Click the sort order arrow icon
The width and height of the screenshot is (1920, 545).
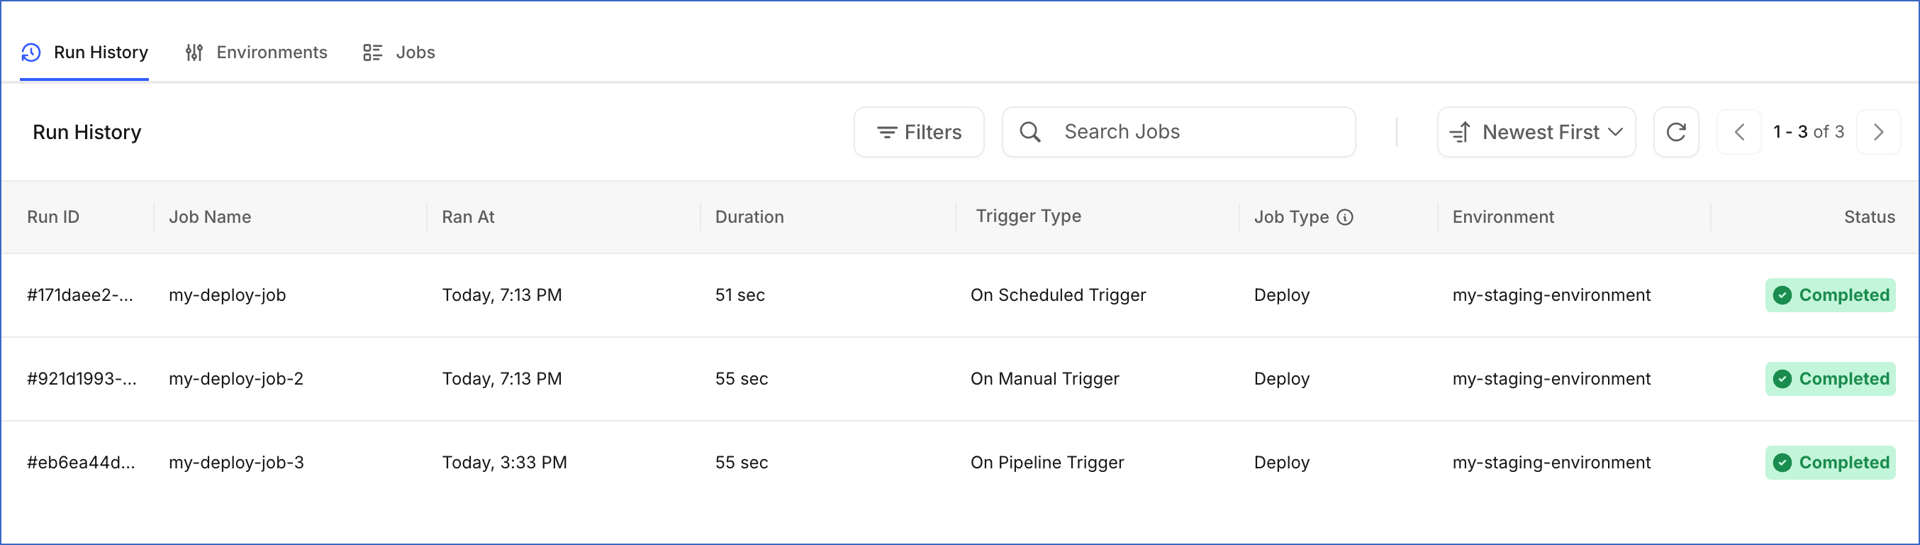point(1460,132)
